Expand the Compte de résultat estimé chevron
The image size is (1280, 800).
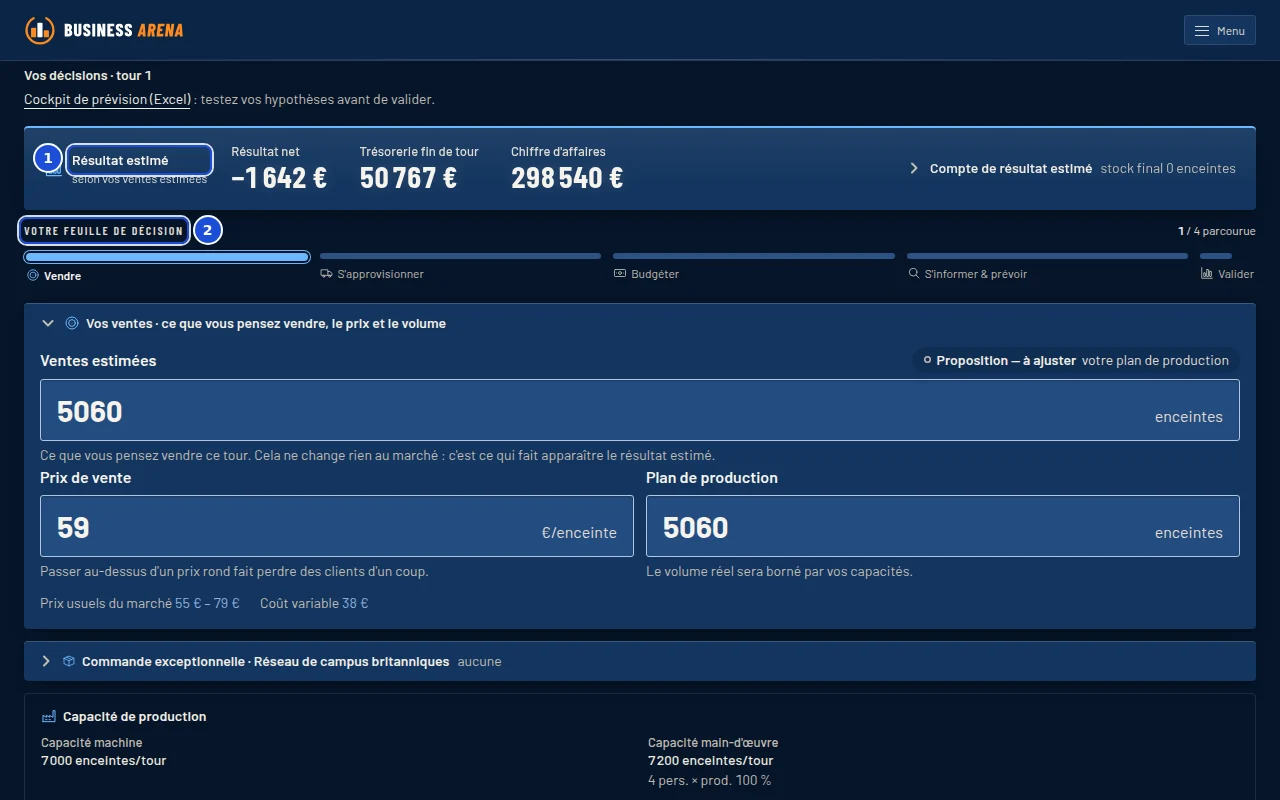914,169
